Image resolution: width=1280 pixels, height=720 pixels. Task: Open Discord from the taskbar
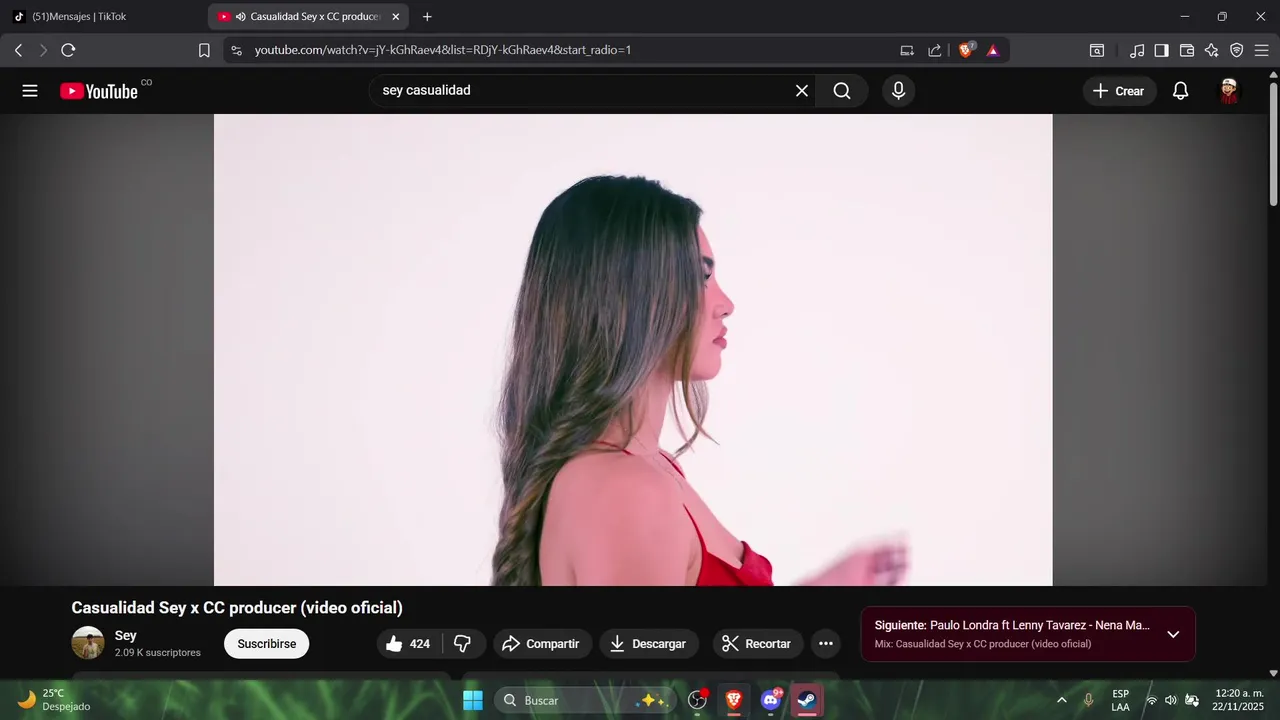770,700
